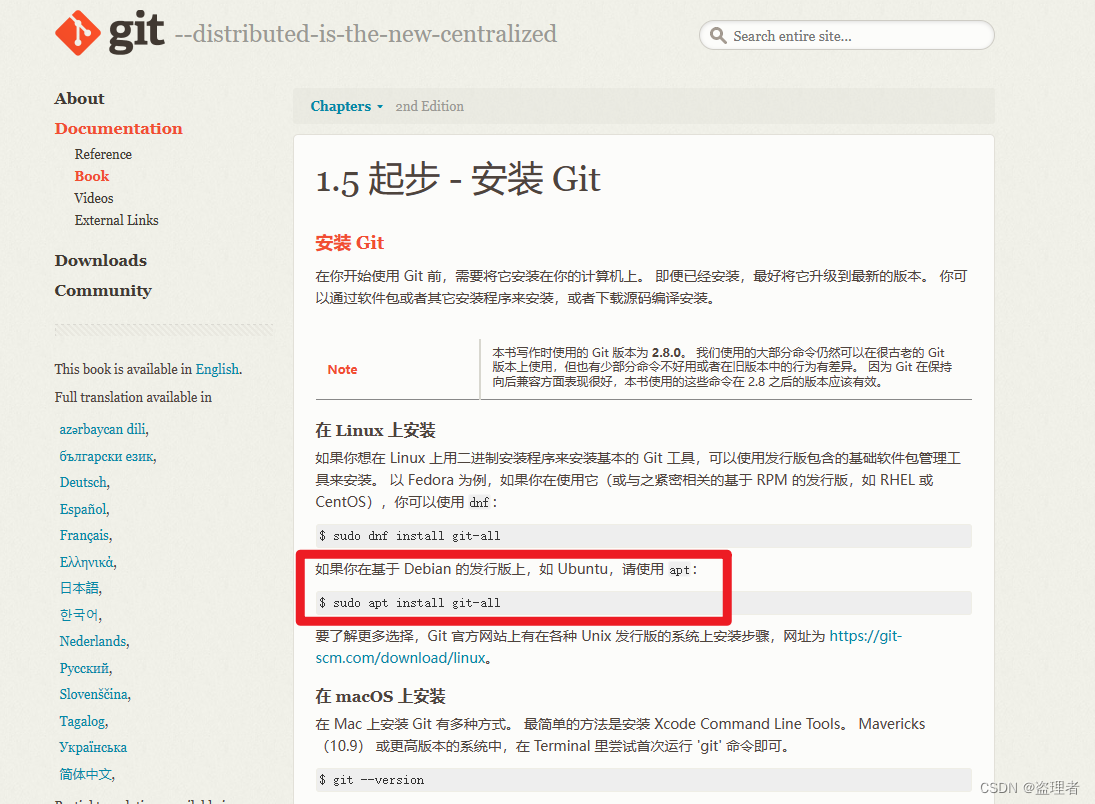Open the Documentation section
Image resolution: width=1095 pixels, height=804 pixels.
[119, 129]
